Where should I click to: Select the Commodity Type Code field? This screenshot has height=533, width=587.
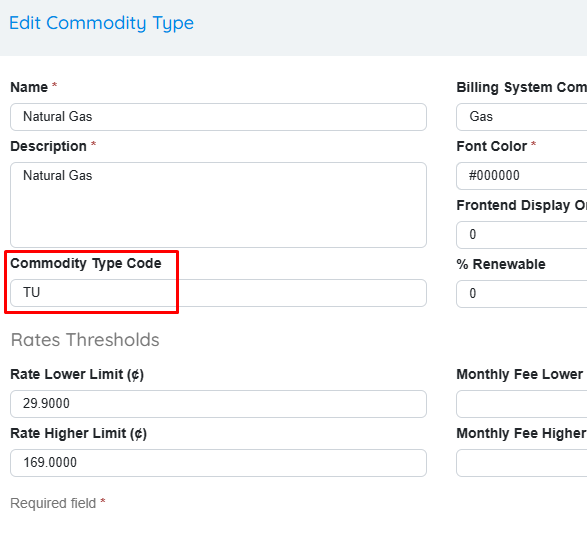coord(218,293)
